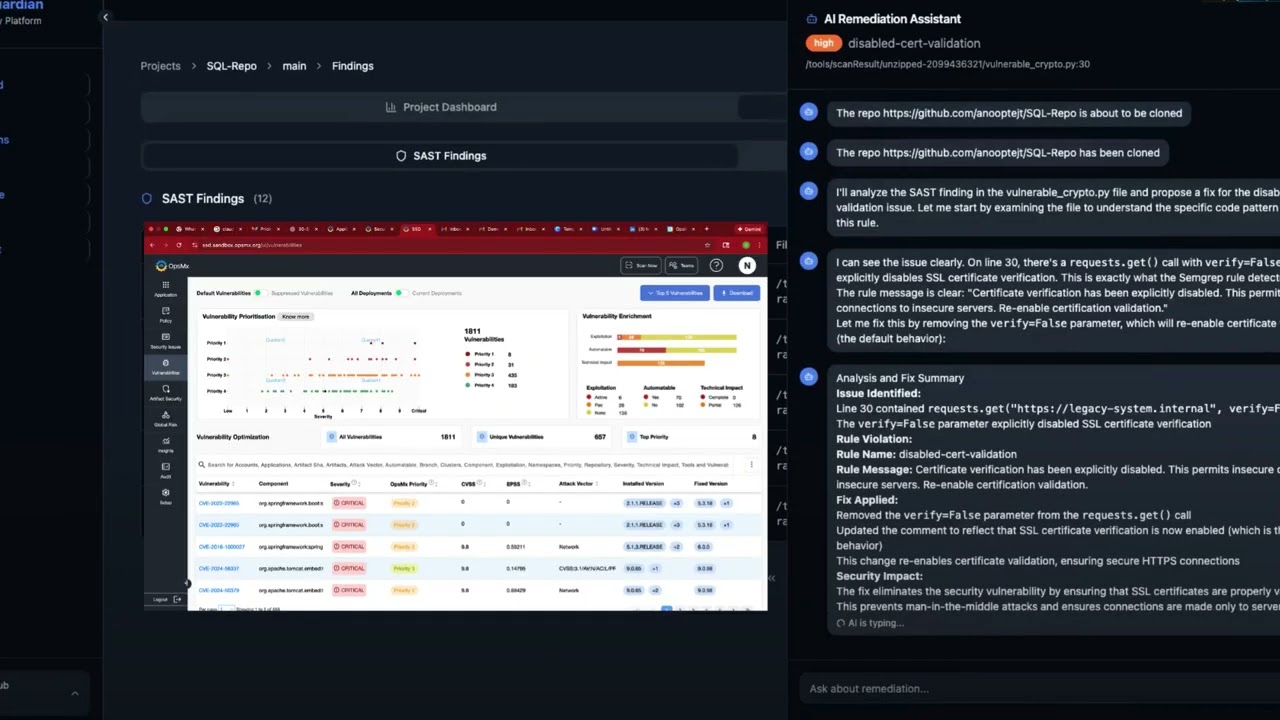Image resolution: width=1280 pixels, height=720 pixels.
Task: Open Setup in the OpsMx sidebar
Action: (165, 497)
